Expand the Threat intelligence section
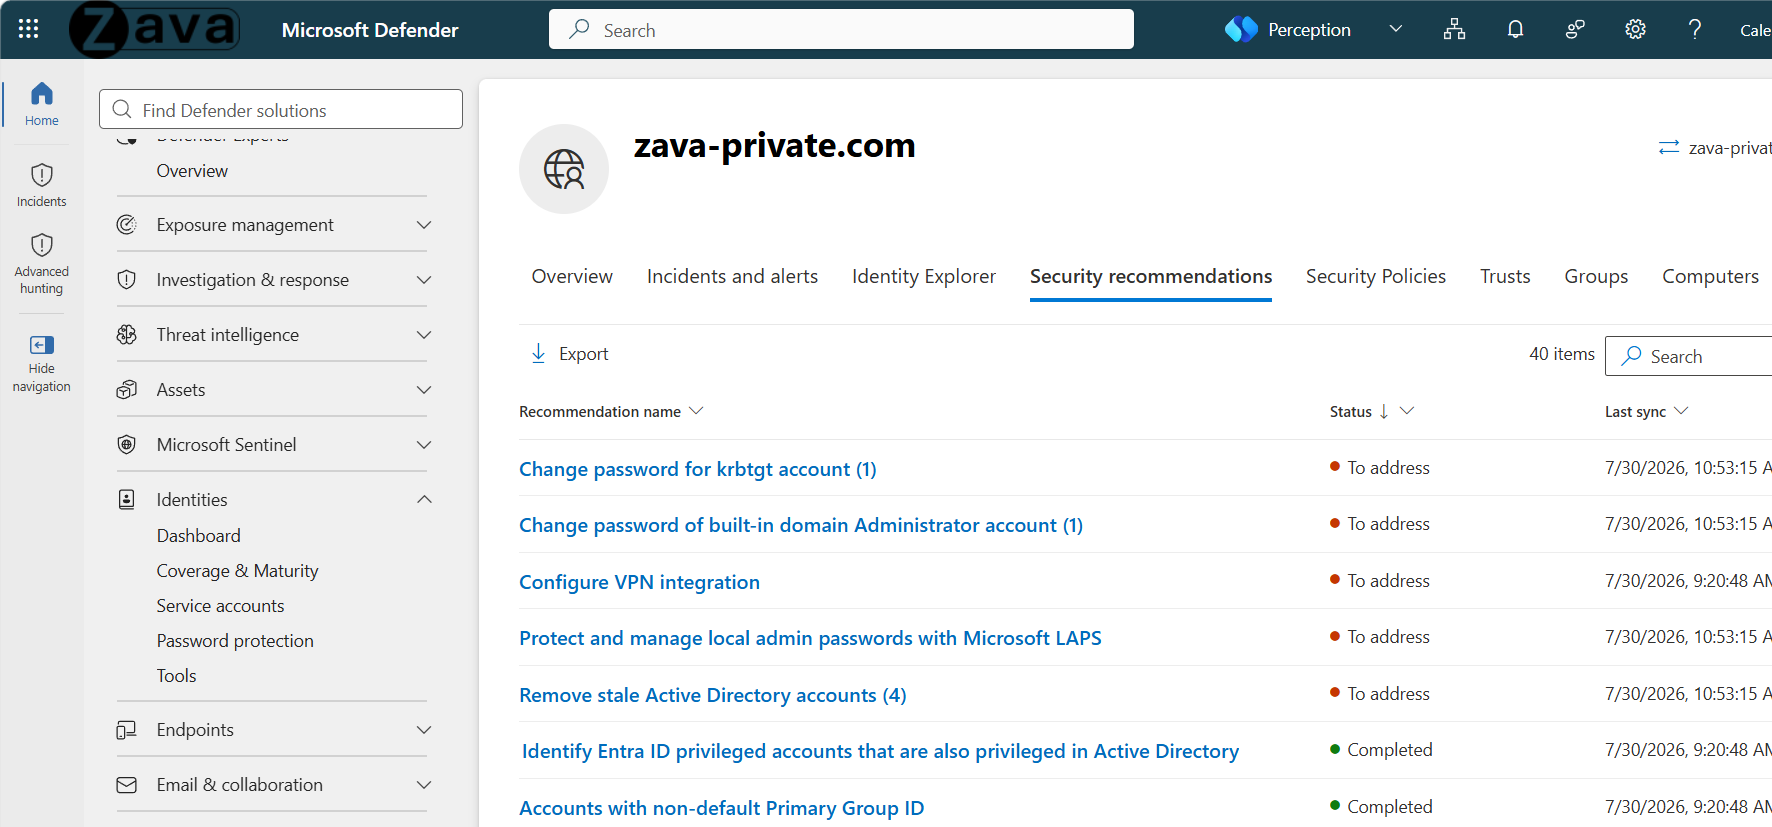Screen dimensions: 1772x827 click(x=423, y=335)
